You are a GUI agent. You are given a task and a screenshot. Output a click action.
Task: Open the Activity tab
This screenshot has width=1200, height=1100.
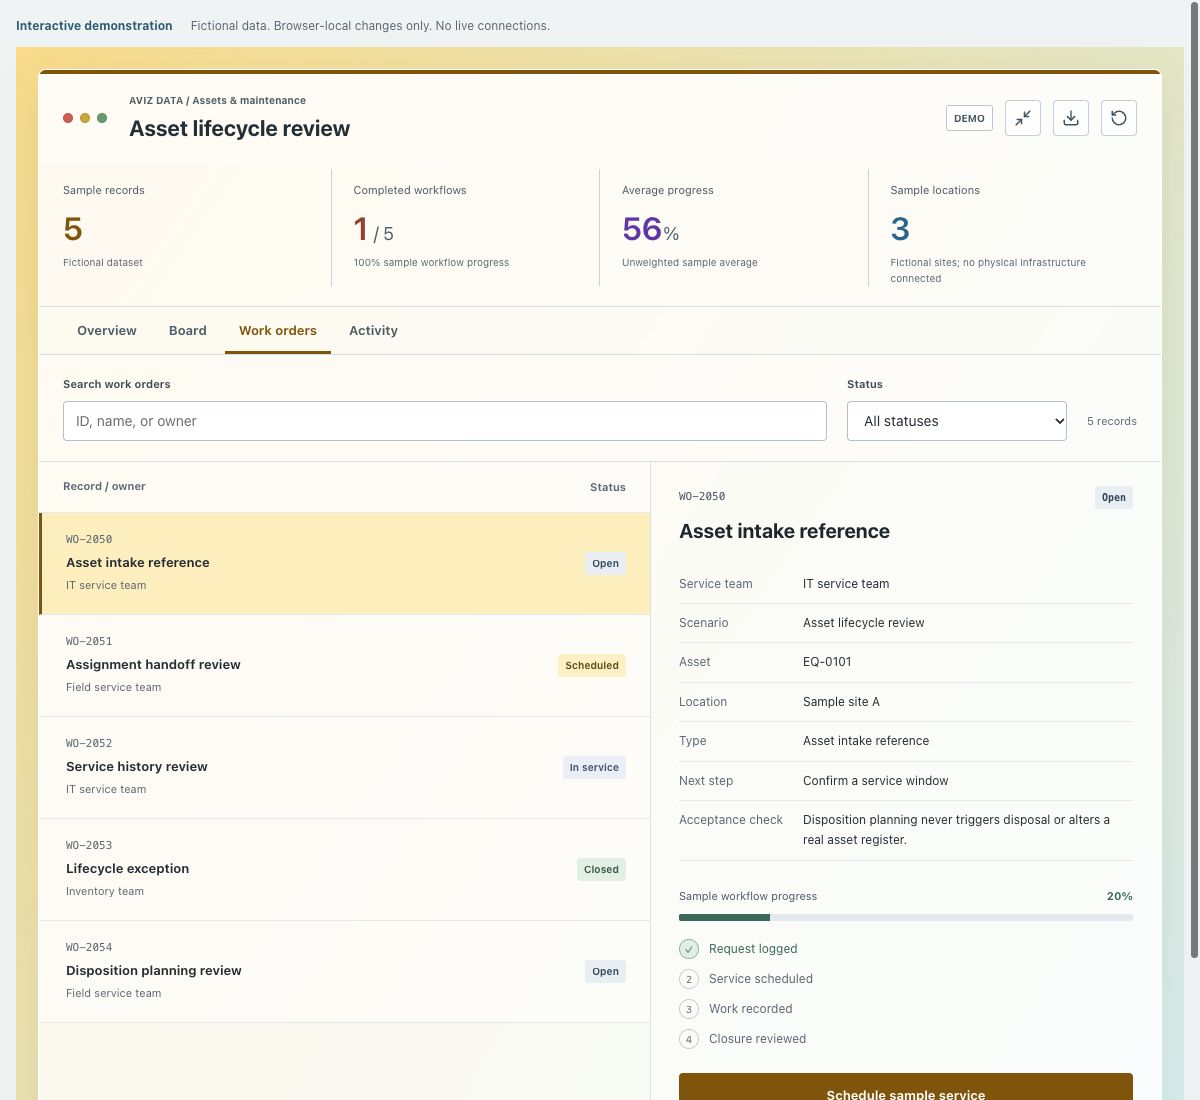(x=373, y=331)
